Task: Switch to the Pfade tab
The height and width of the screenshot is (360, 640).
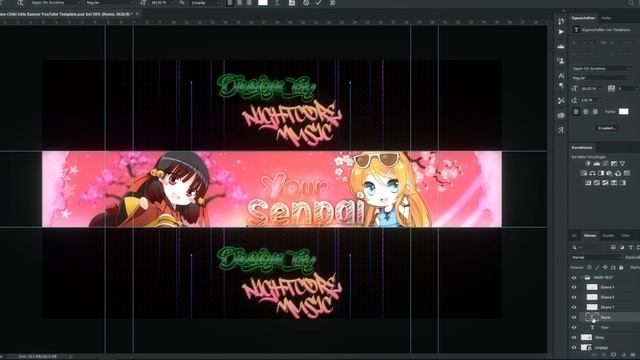Action: click(625, 236)
